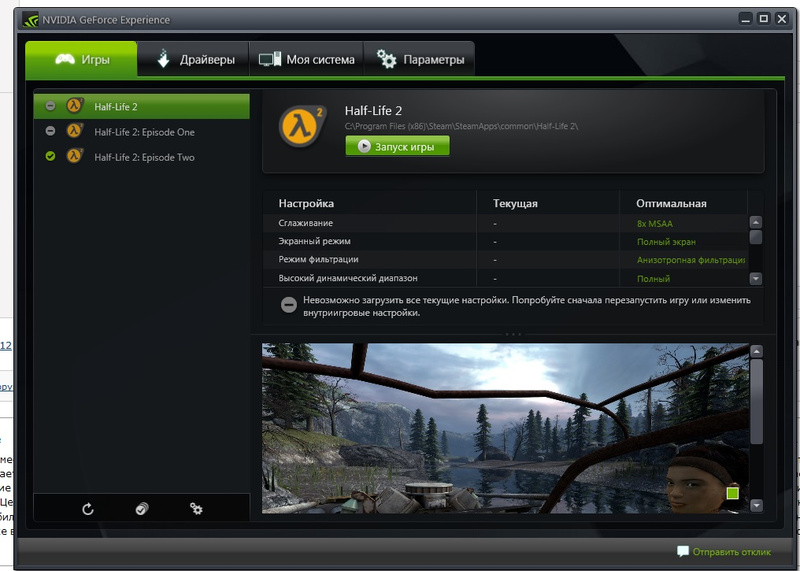The width and height of the screenshot is (800, 571).
Task: Click the Half-Life 2 install path text
Action: [x=461, y=126]
